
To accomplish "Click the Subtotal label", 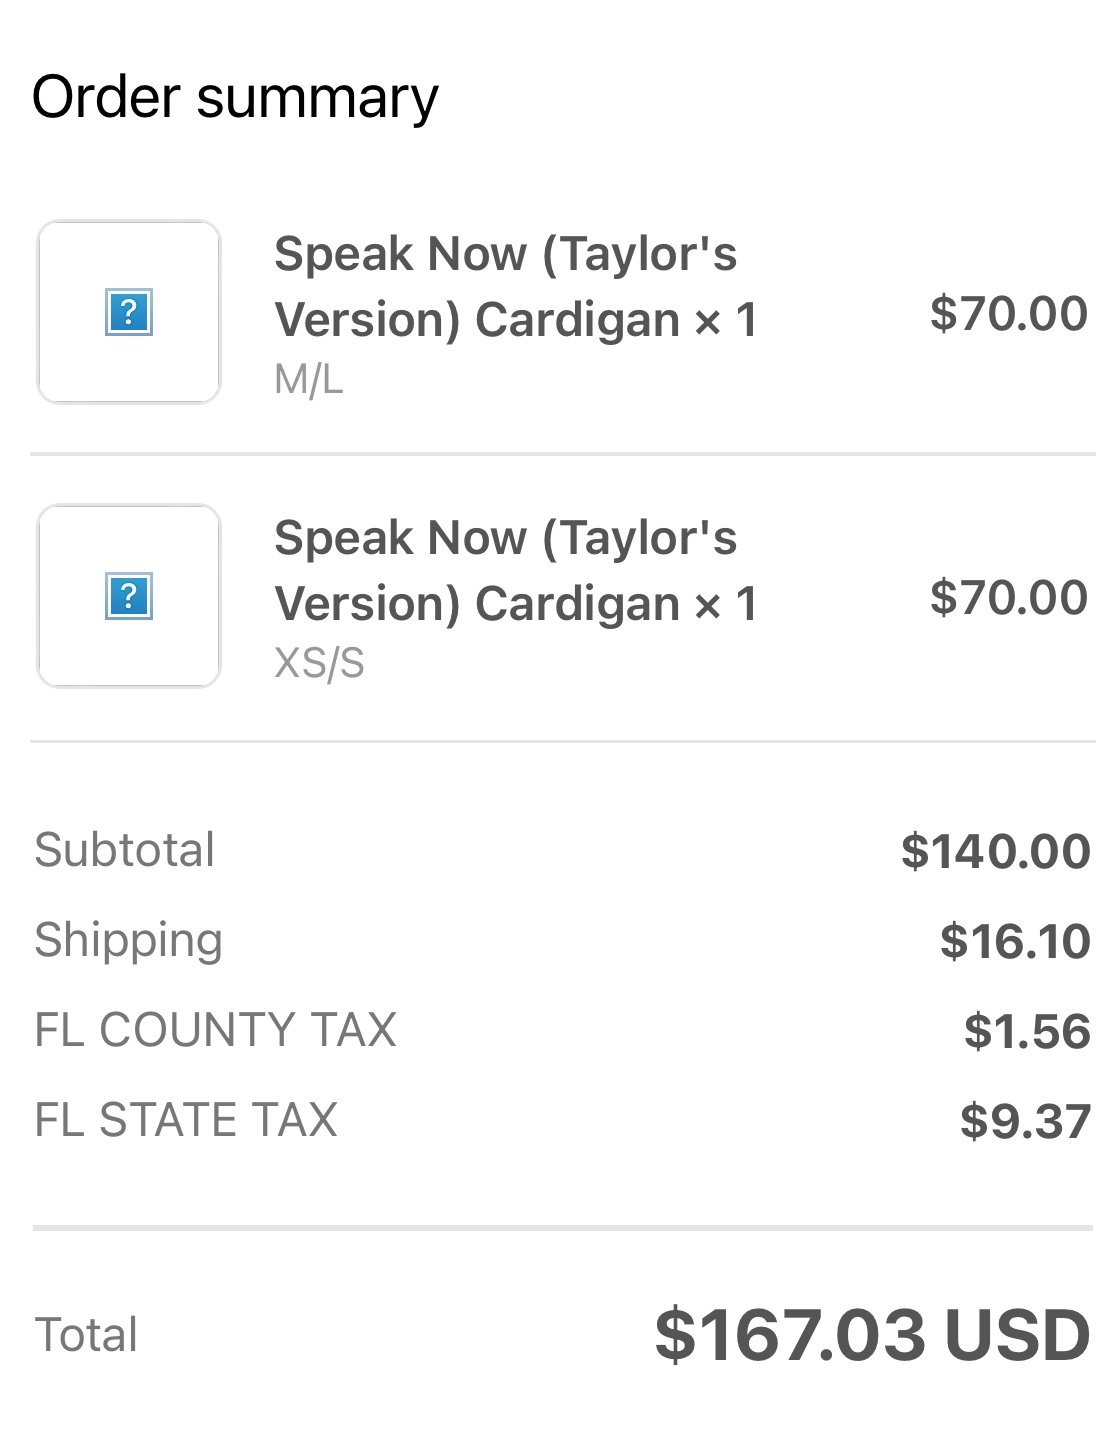I will click(x=125, y=850).
